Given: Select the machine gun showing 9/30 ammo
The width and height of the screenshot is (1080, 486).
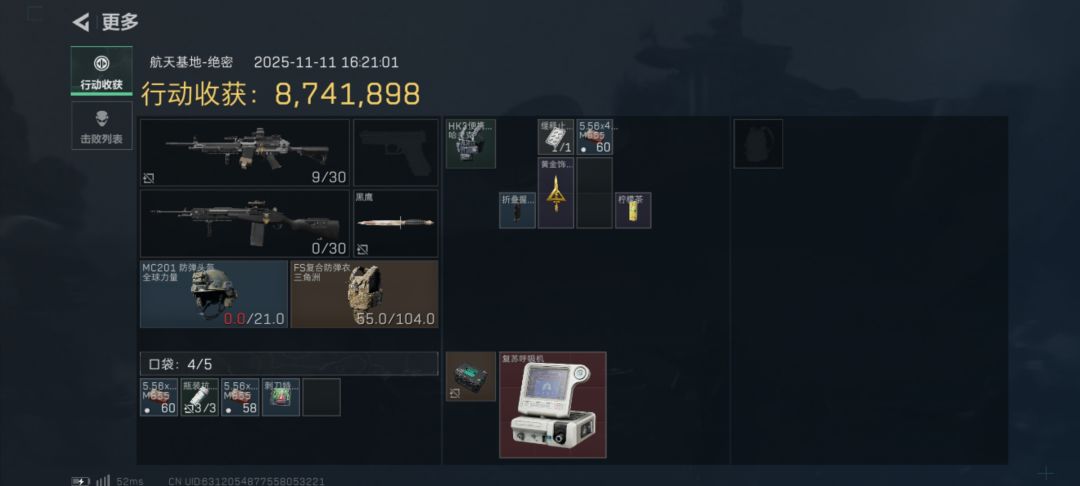Looking at the screenshot, I should (245, 152).
